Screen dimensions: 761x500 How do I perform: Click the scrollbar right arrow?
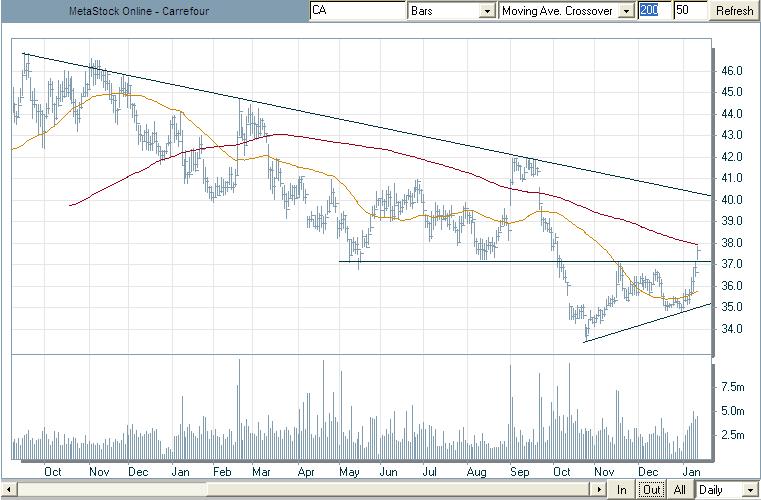pos(600,489)
